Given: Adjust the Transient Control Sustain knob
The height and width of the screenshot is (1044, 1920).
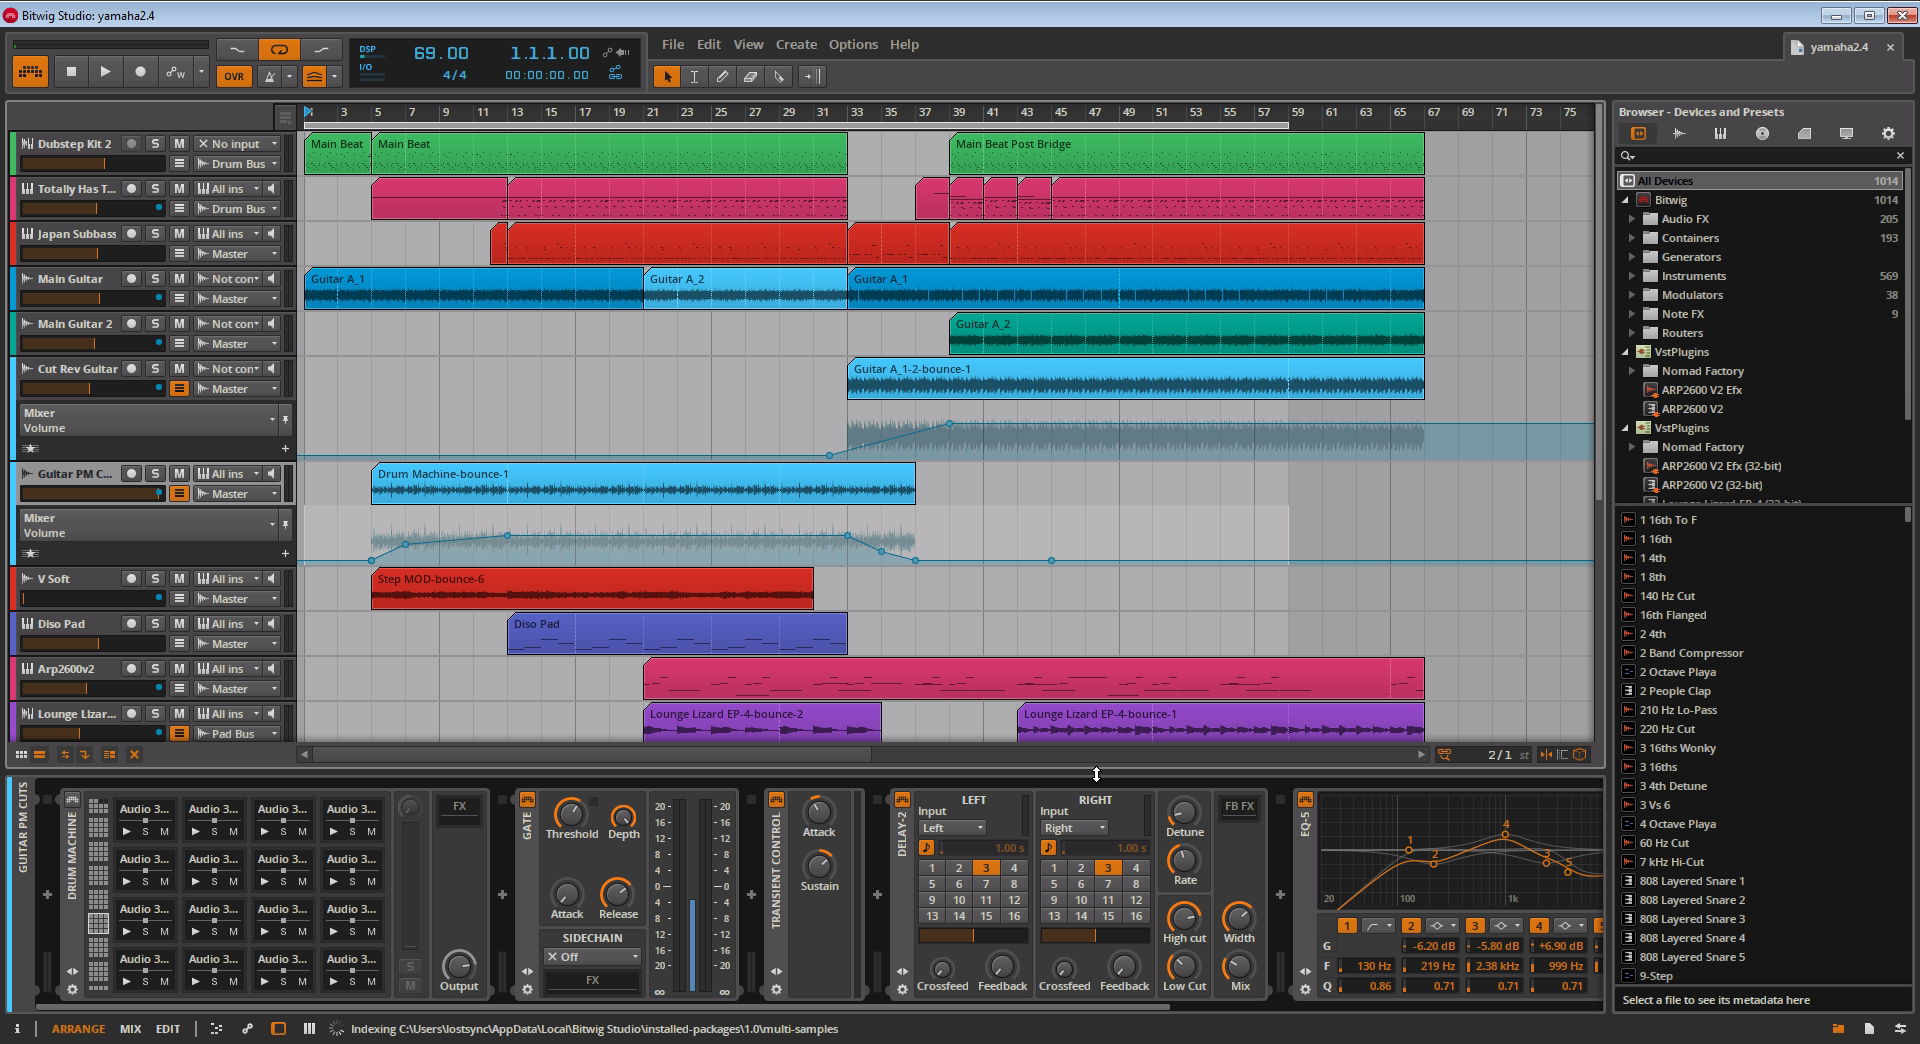Looking at the screenshot, I should coord(819,866).
